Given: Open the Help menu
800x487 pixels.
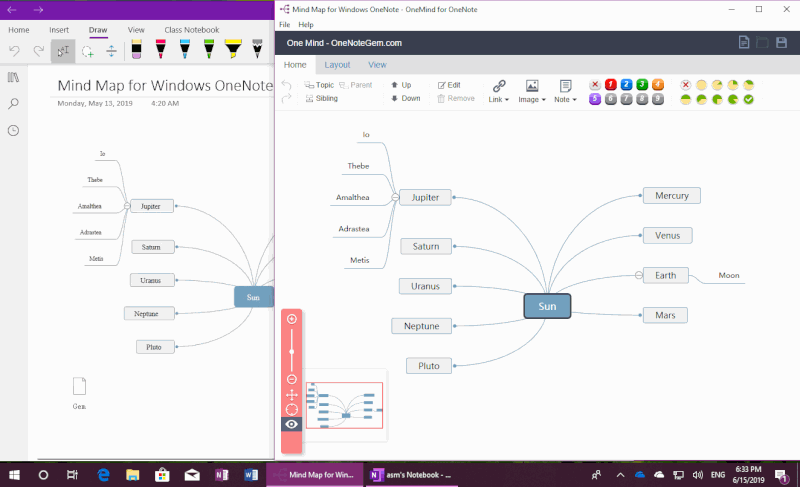Looking at the screenshot, I should point(306,24).
